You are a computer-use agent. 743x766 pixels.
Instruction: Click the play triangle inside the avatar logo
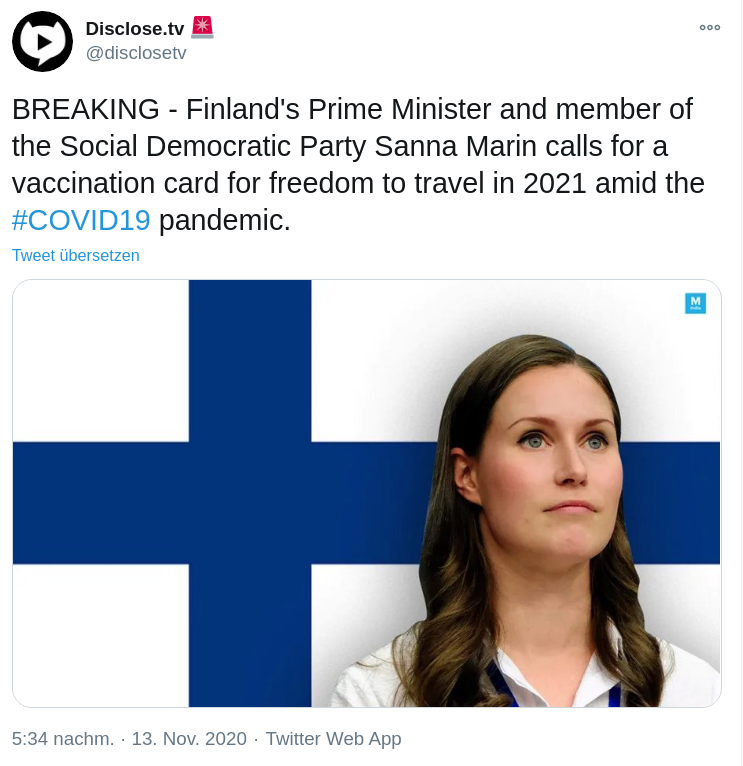click(44, 42)
